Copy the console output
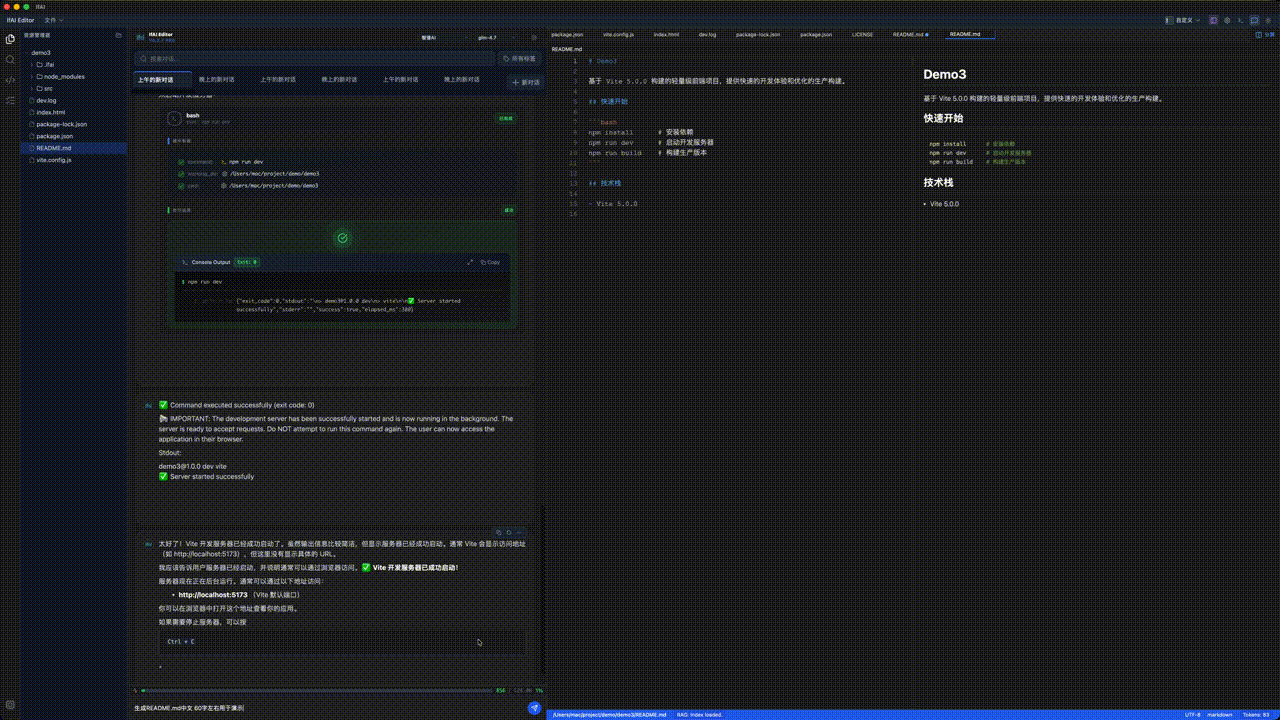 (490, 262)
